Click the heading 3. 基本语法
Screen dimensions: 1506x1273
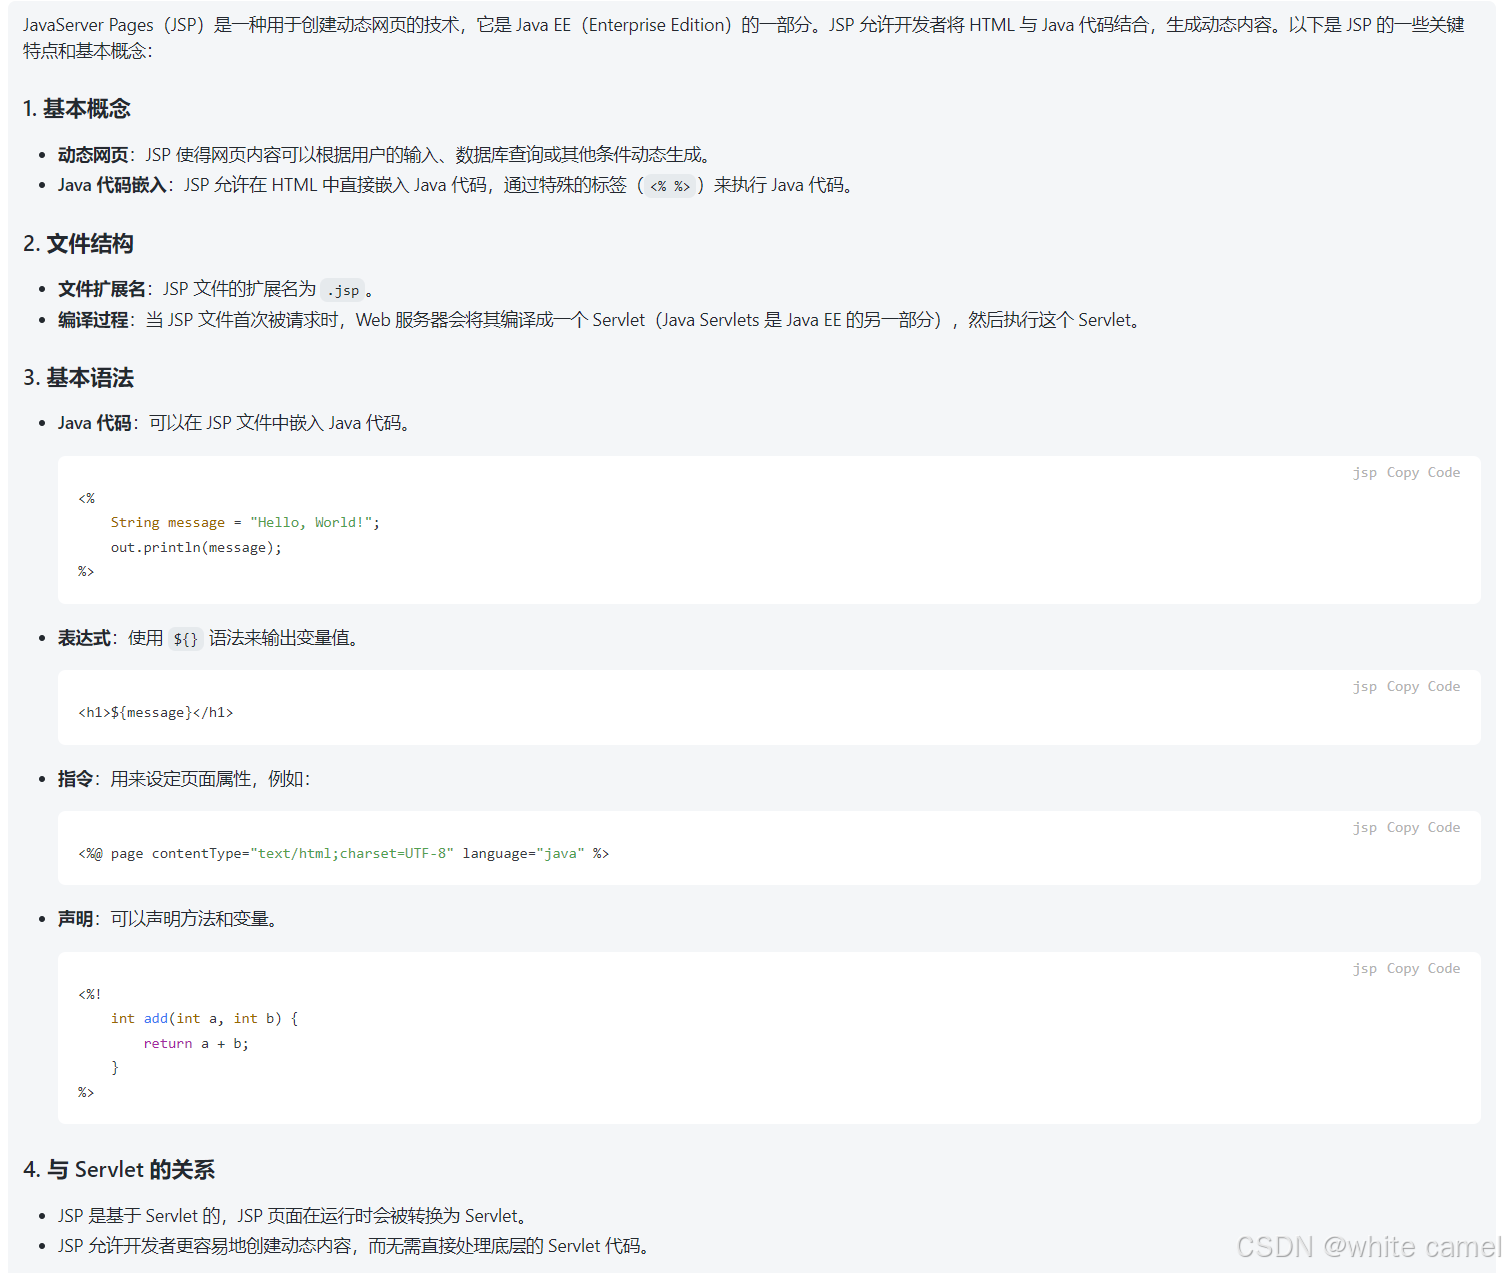pyautogui.click(x=77, y=378)
